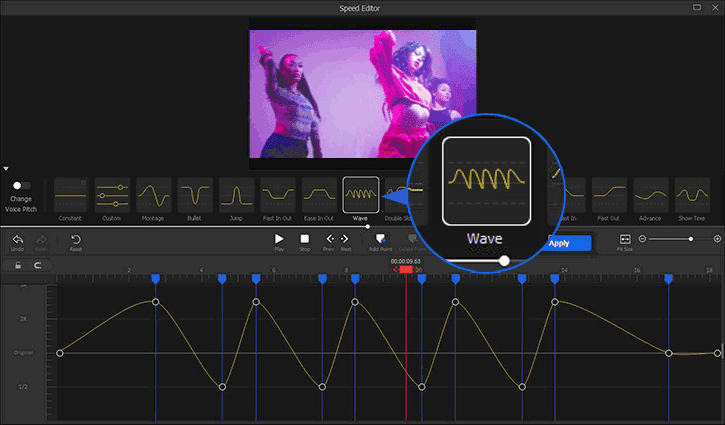Toggle the magnet snap icon
The height and width of the screenshot is (425, 725).
coord(38,265)
